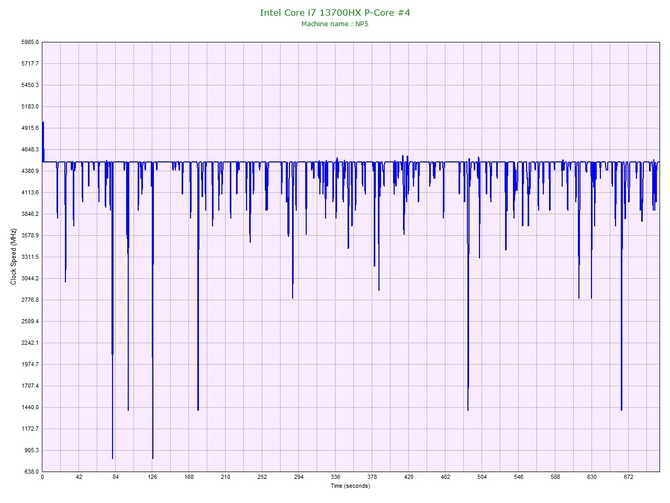
Task: Click the 905.3 y-axis value
Action: click(31, 450)
